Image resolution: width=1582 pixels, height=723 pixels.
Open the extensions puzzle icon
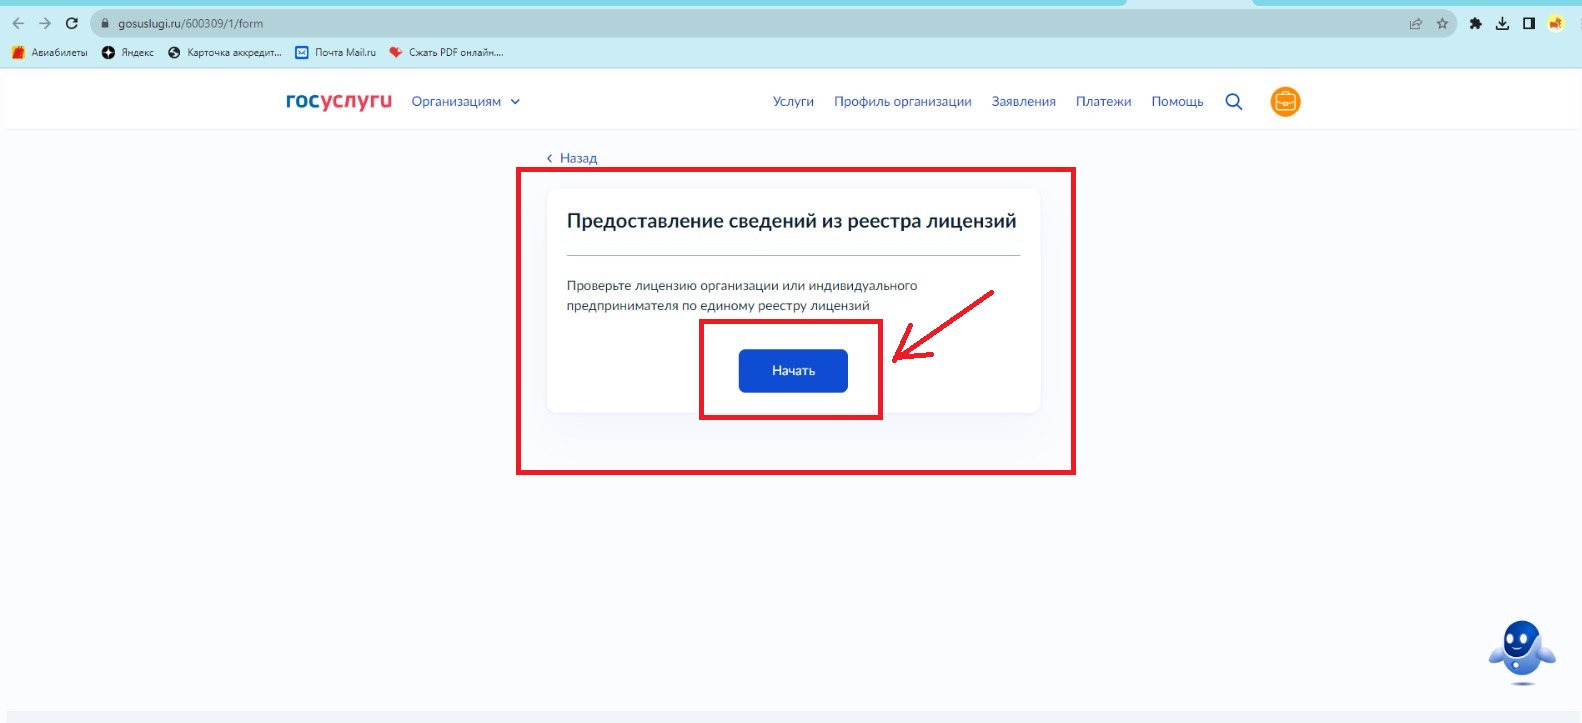pos(1475,23)
